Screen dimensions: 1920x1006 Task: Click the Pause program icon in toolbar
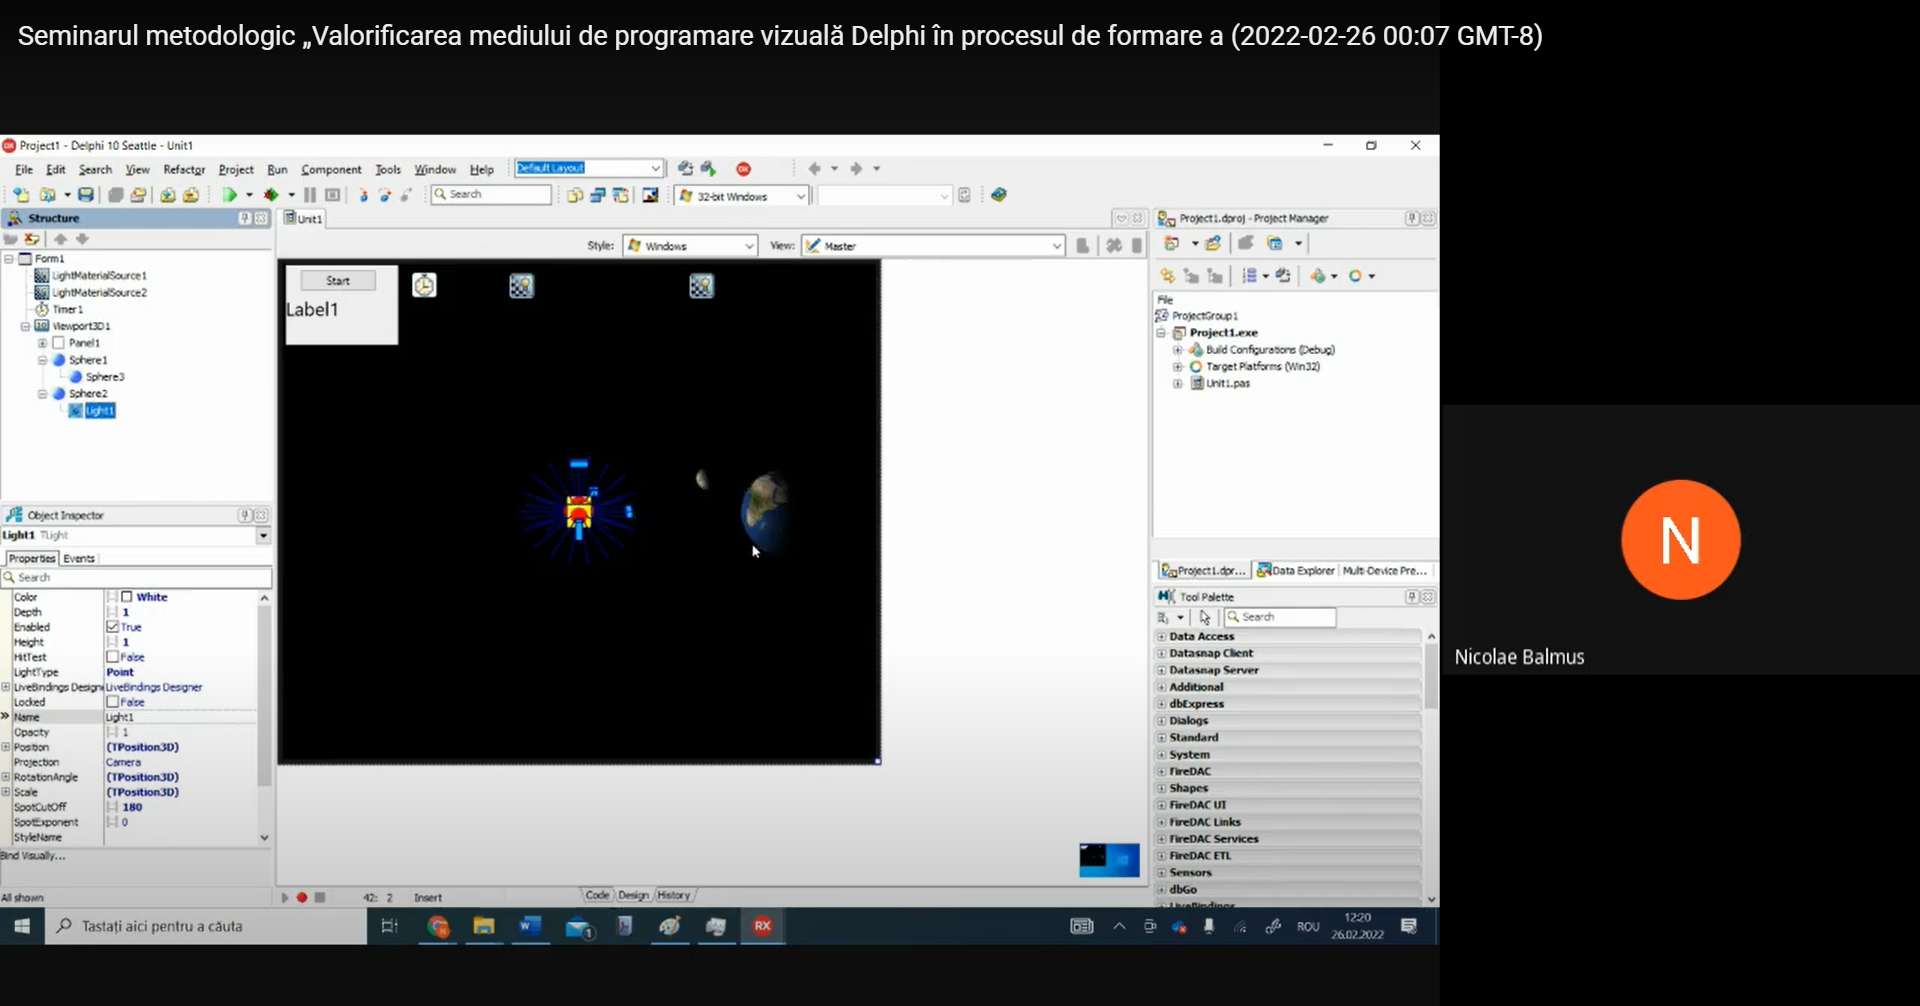(x=310, y=195)
